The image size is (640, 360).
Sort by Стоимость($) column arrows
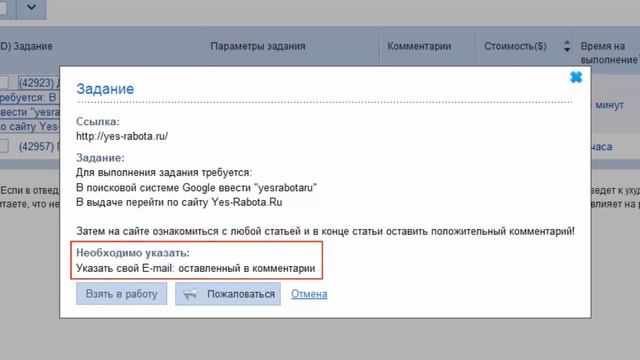pyautogui.click(x=567, y=46)
